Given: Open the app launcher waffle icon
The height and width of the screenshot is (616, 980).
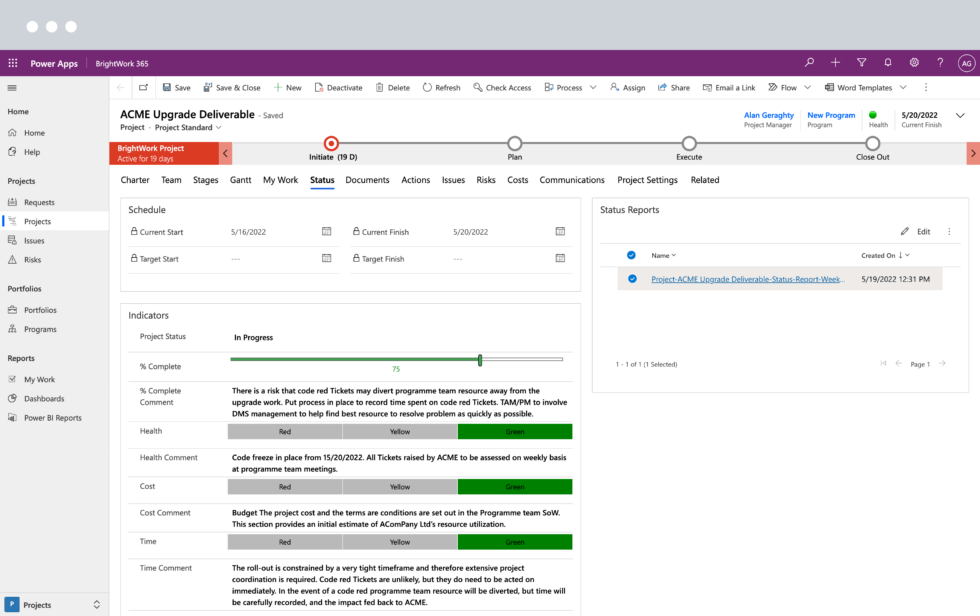Looking at the screenshot, I should pyautogui.click(x=13, y=63).
